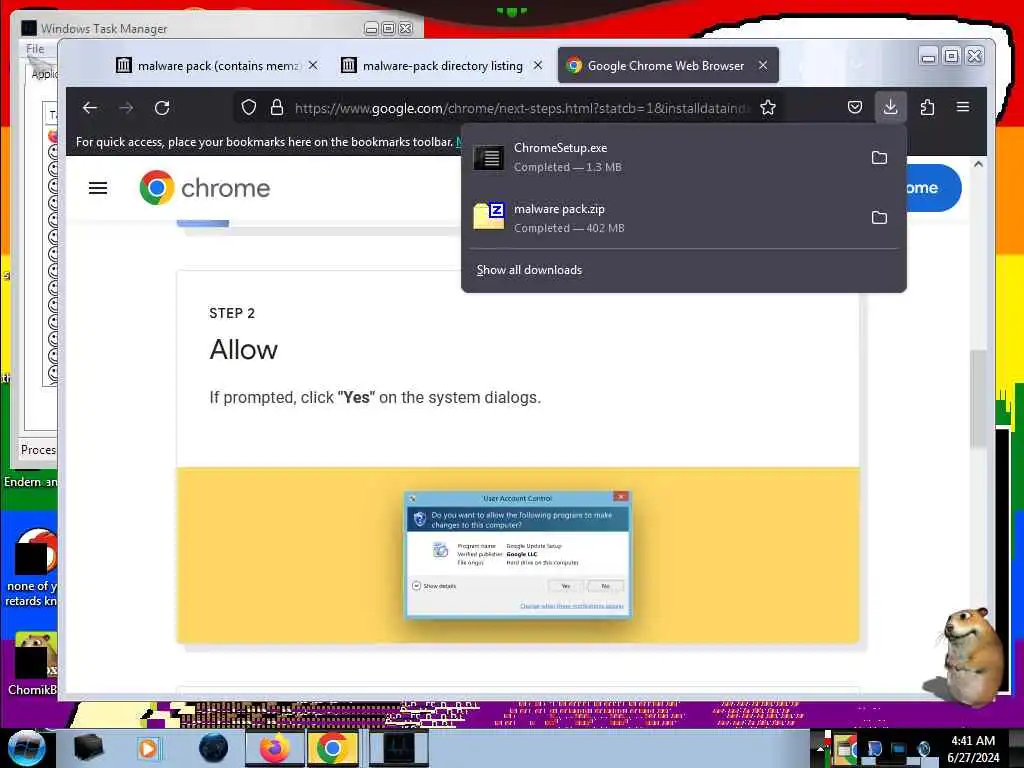Screen dimensions: 1024x768
Task: Select the ChomikBox desktop icon
Action: pyautogui.click(x=33, y=664)
